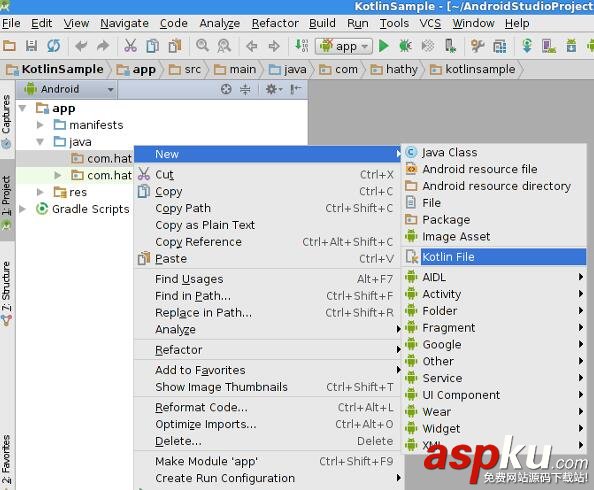Click Make Module 'app' entry
The height and width of the screenshot is (490, 594).
point(267,461)
